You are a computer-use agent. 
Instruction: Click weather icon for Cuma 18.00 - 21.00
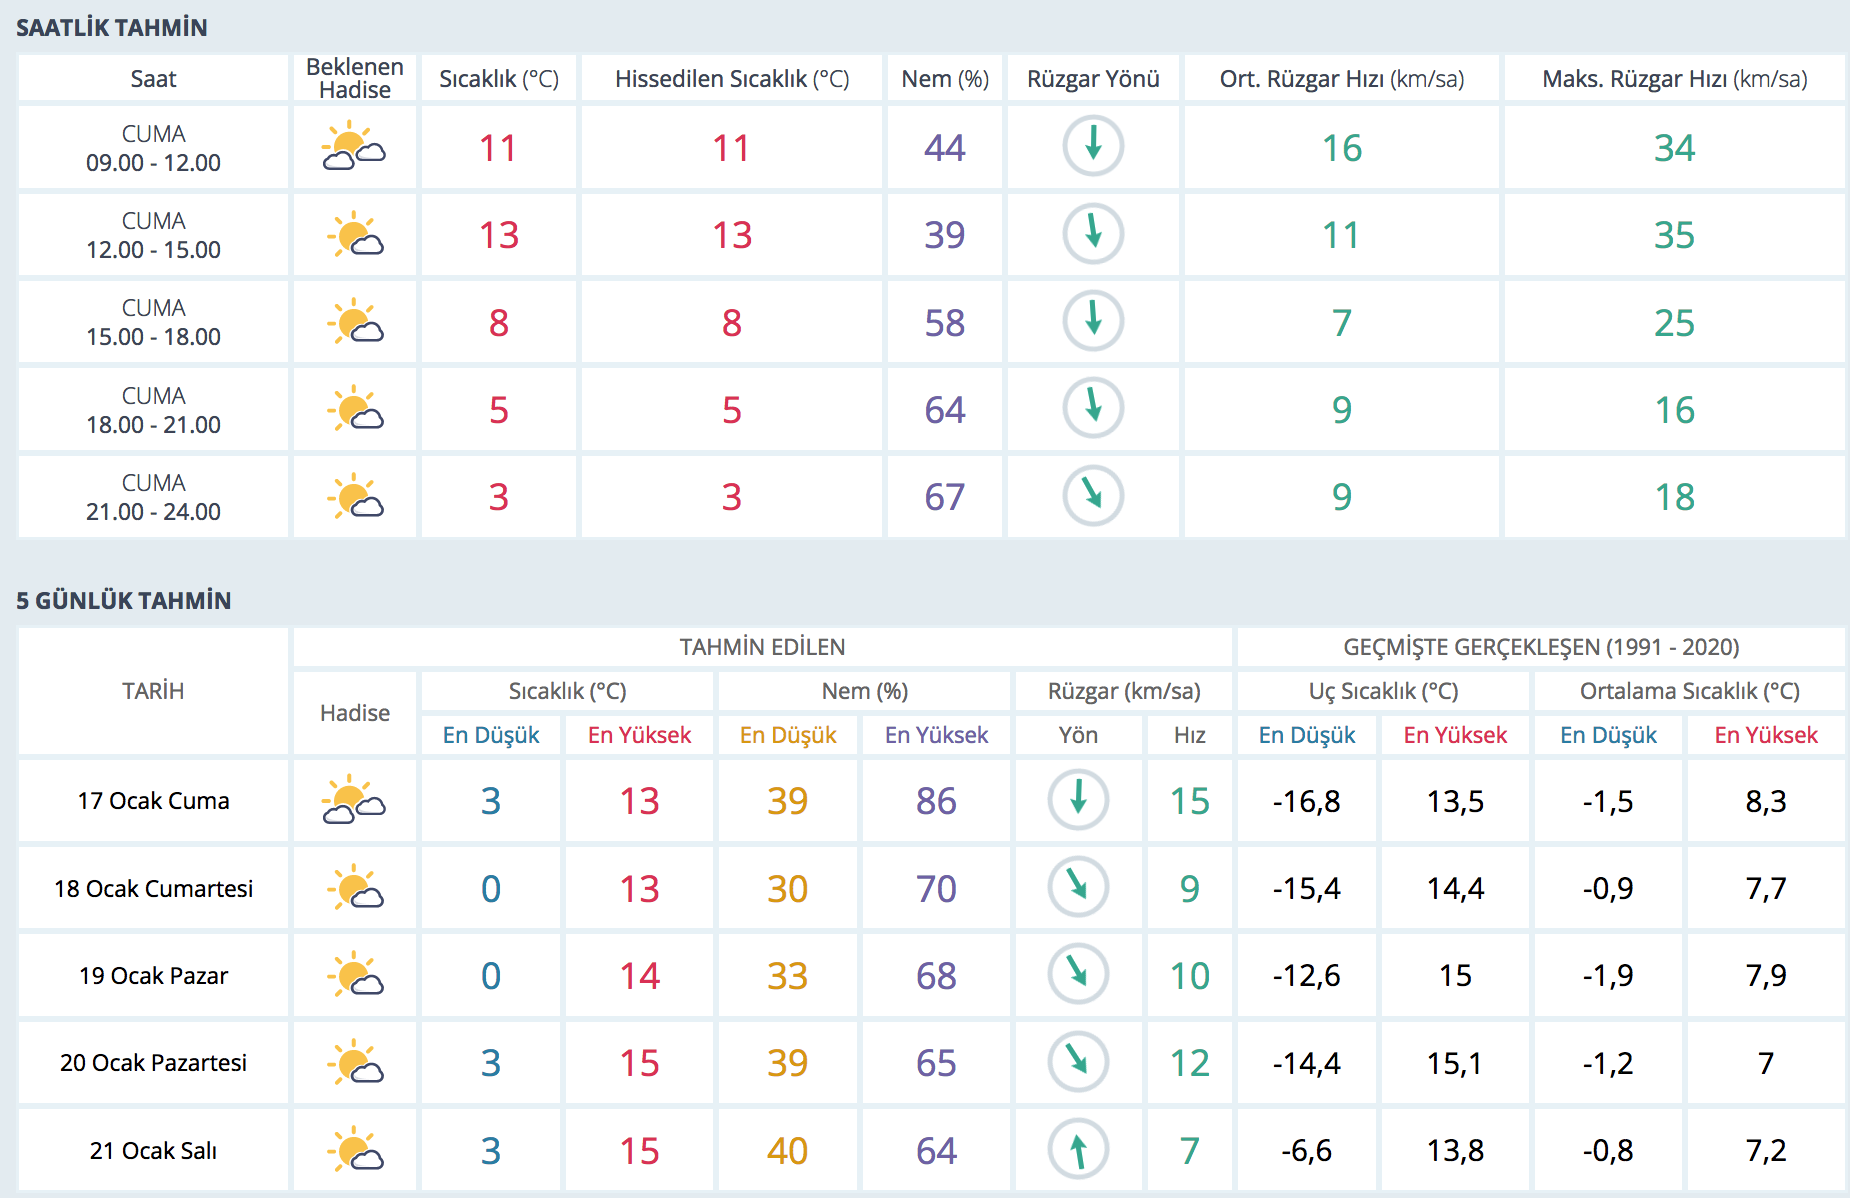[354, 409]
